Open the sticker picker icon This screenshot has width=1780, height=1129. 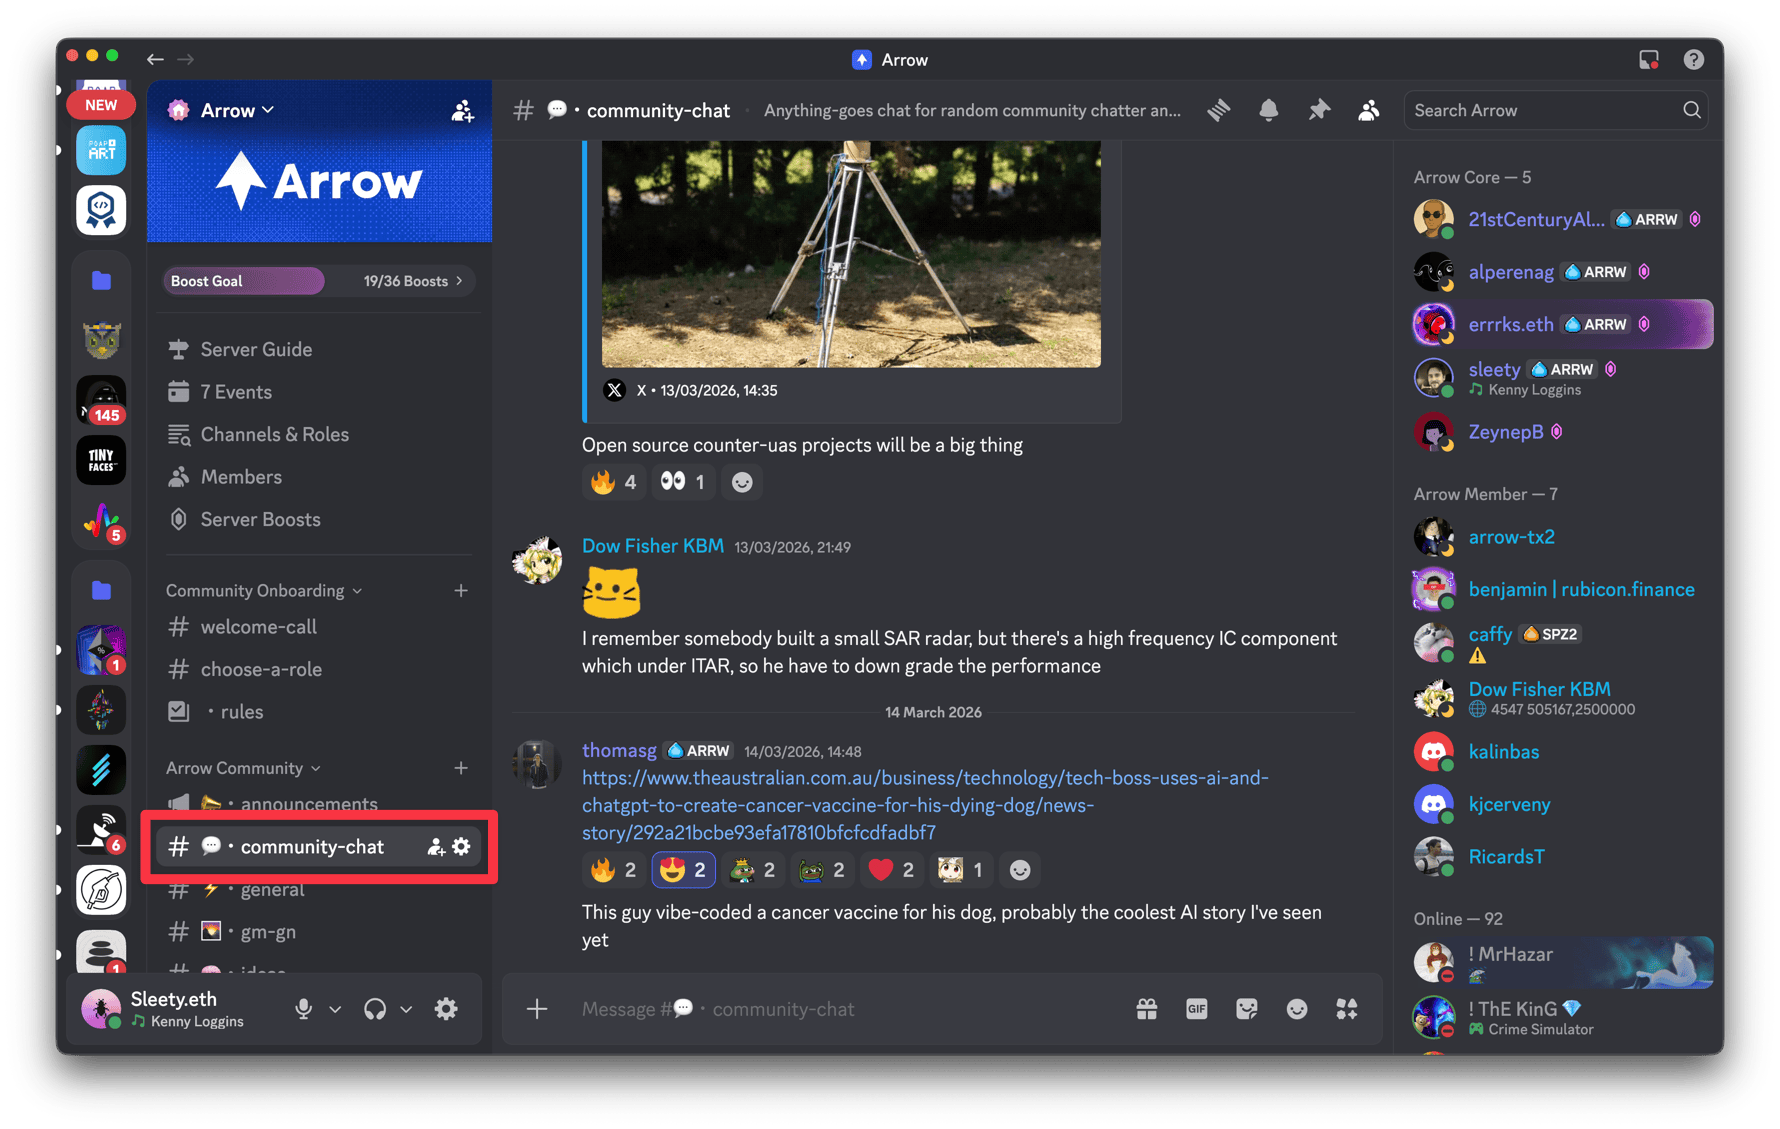pyautogui.click(x=1247, y=1009)
